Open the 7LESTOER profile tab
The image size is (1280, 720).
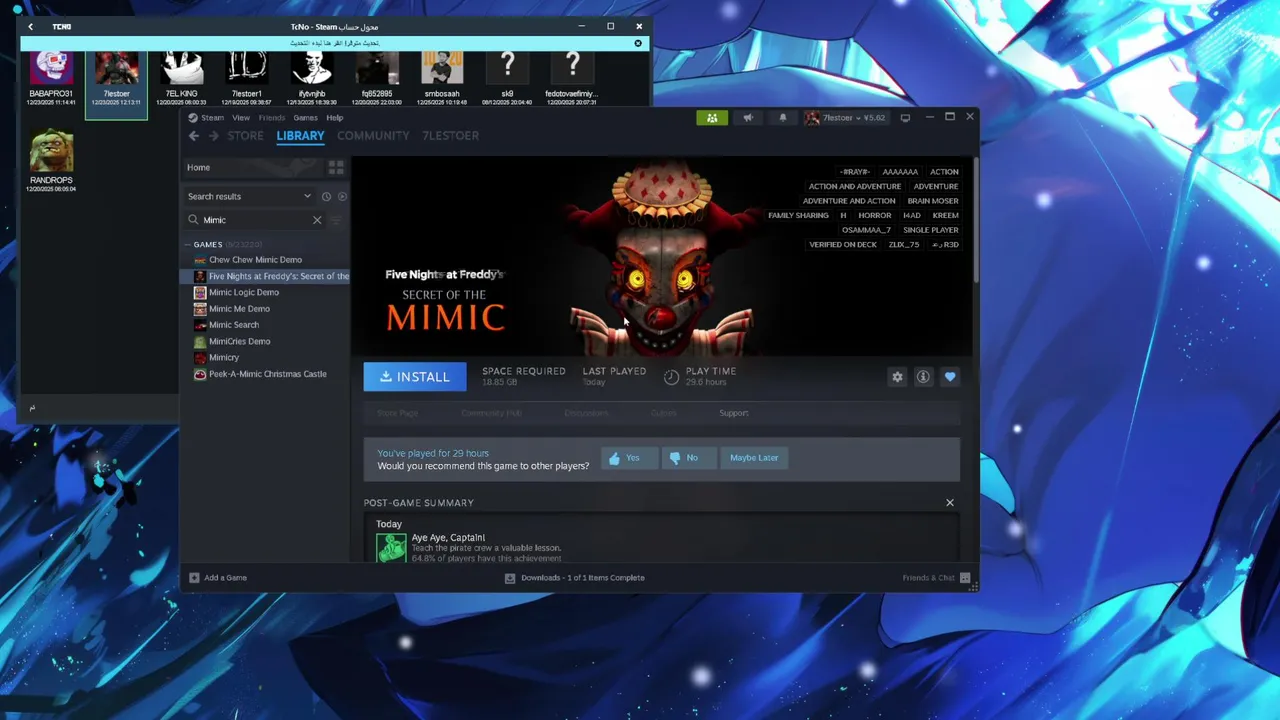pos(450,136)
